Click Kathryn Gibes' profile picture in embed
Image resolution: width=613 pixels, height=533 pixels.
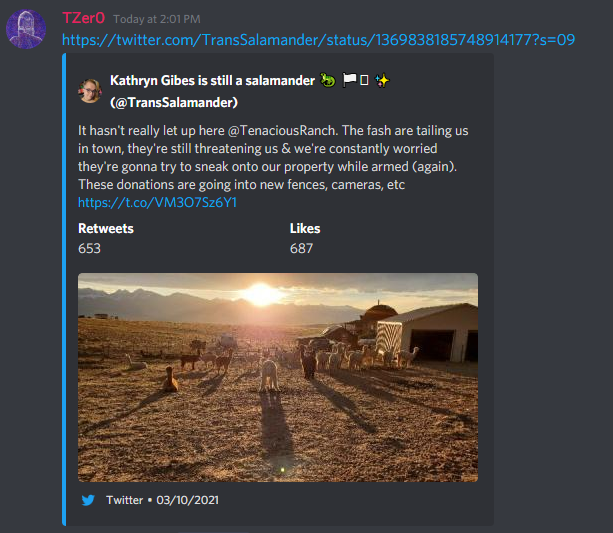point(90,91)
